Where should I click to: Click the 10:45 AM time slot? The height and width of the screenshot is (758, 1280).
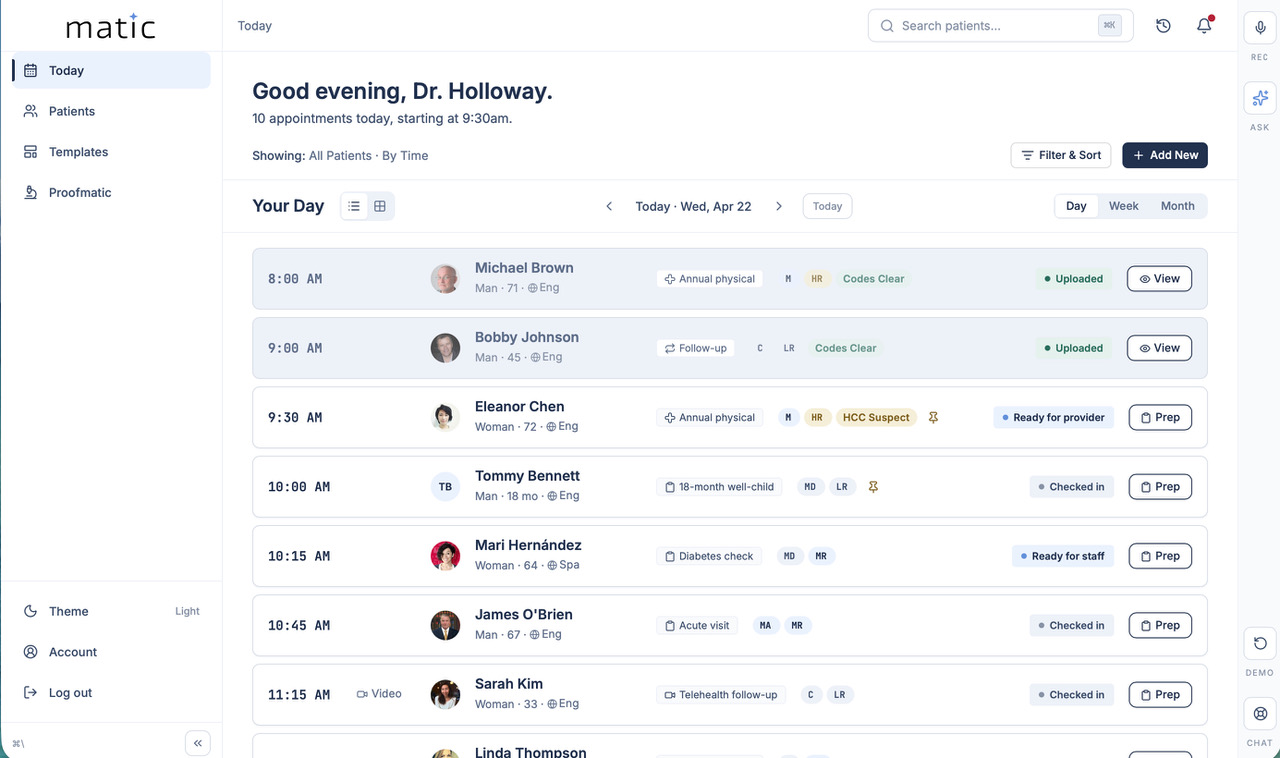[x=298, y=625]
